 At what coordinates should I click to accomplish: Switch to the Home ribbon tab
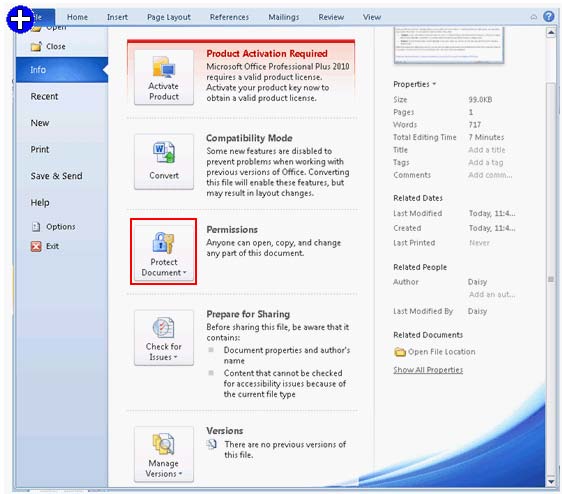tap(77, 17)
